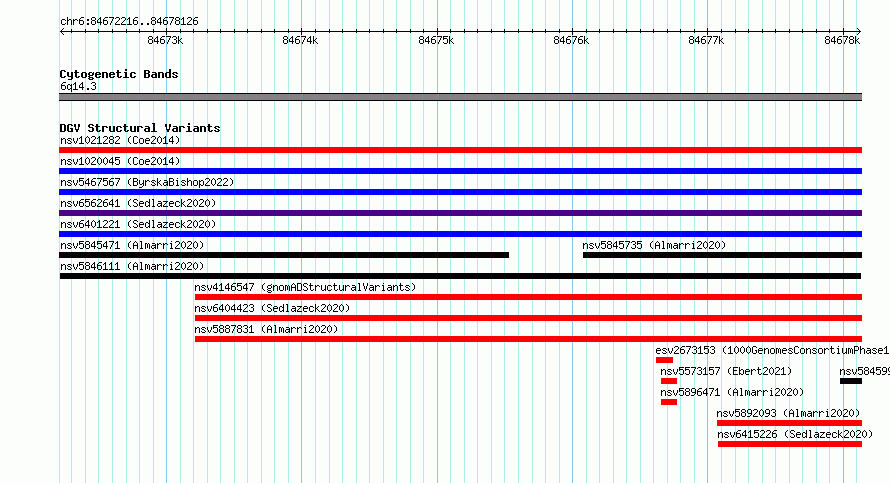
Task: Open the nsv5892093 (Almarri2020) label
Action: [x=788, y=413]
